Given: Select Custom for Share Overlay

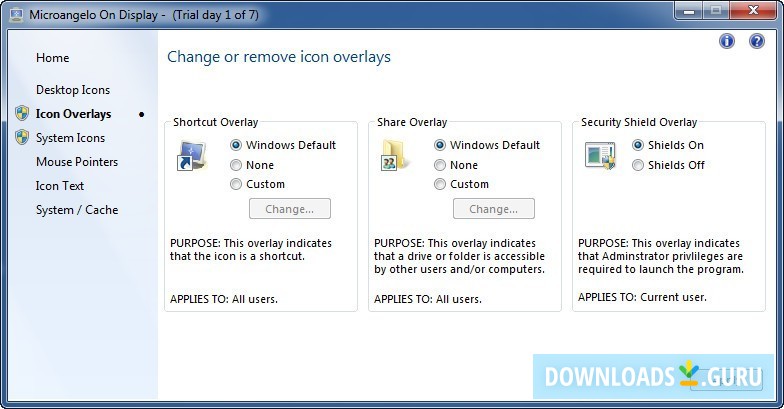Looking at the screenshot, I should pyautogui.click(x=462, y=184).
